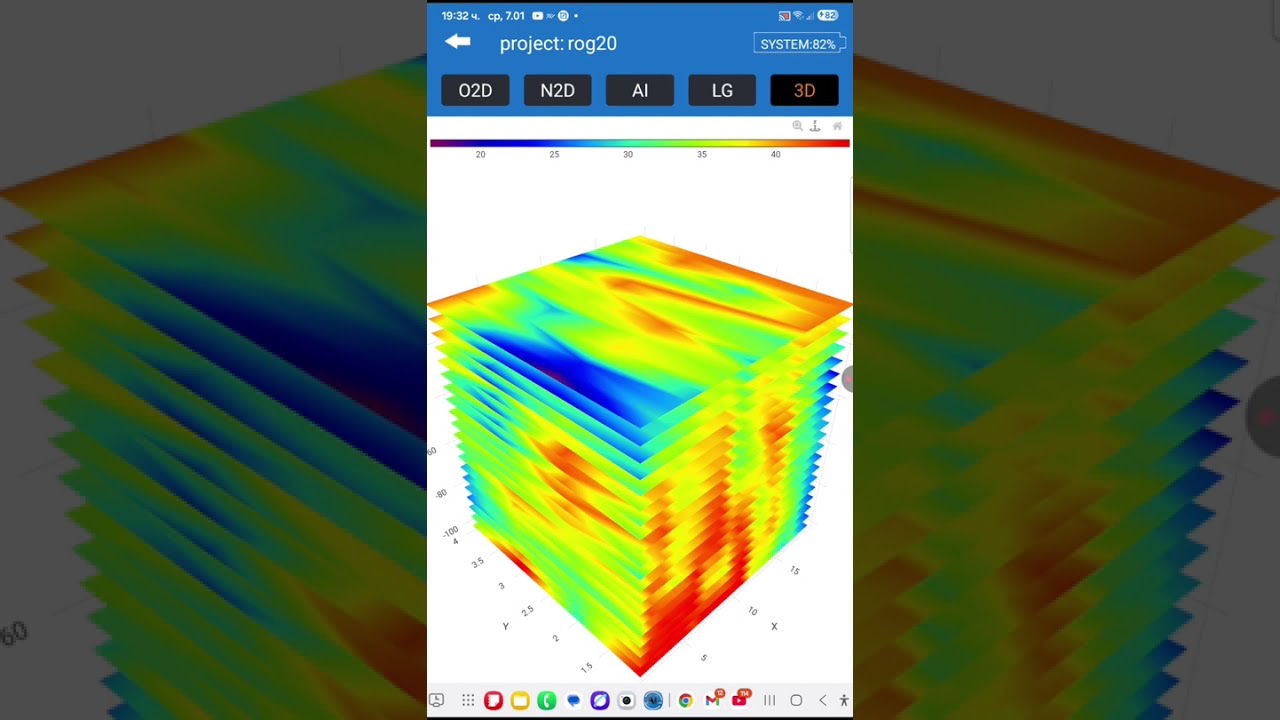Click the colorbar value 20

481,155
